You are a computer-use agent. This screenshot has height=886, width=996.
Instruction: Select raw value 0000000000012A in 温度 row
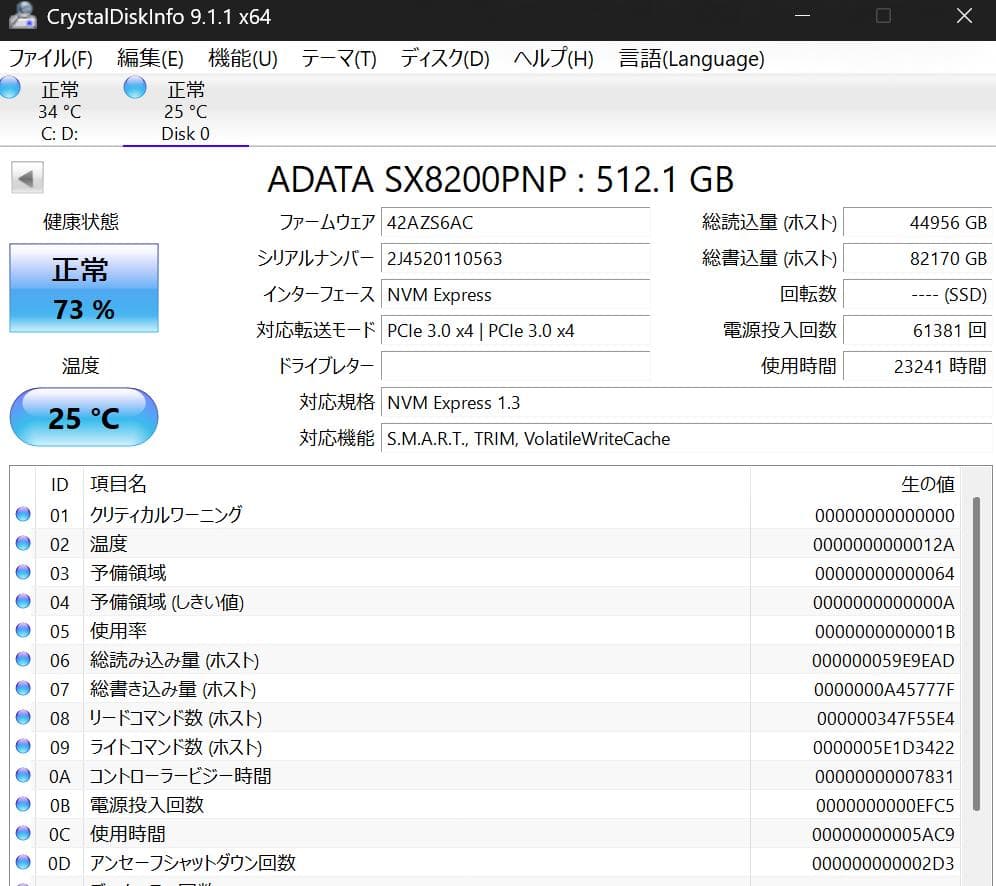coord(884,544)
